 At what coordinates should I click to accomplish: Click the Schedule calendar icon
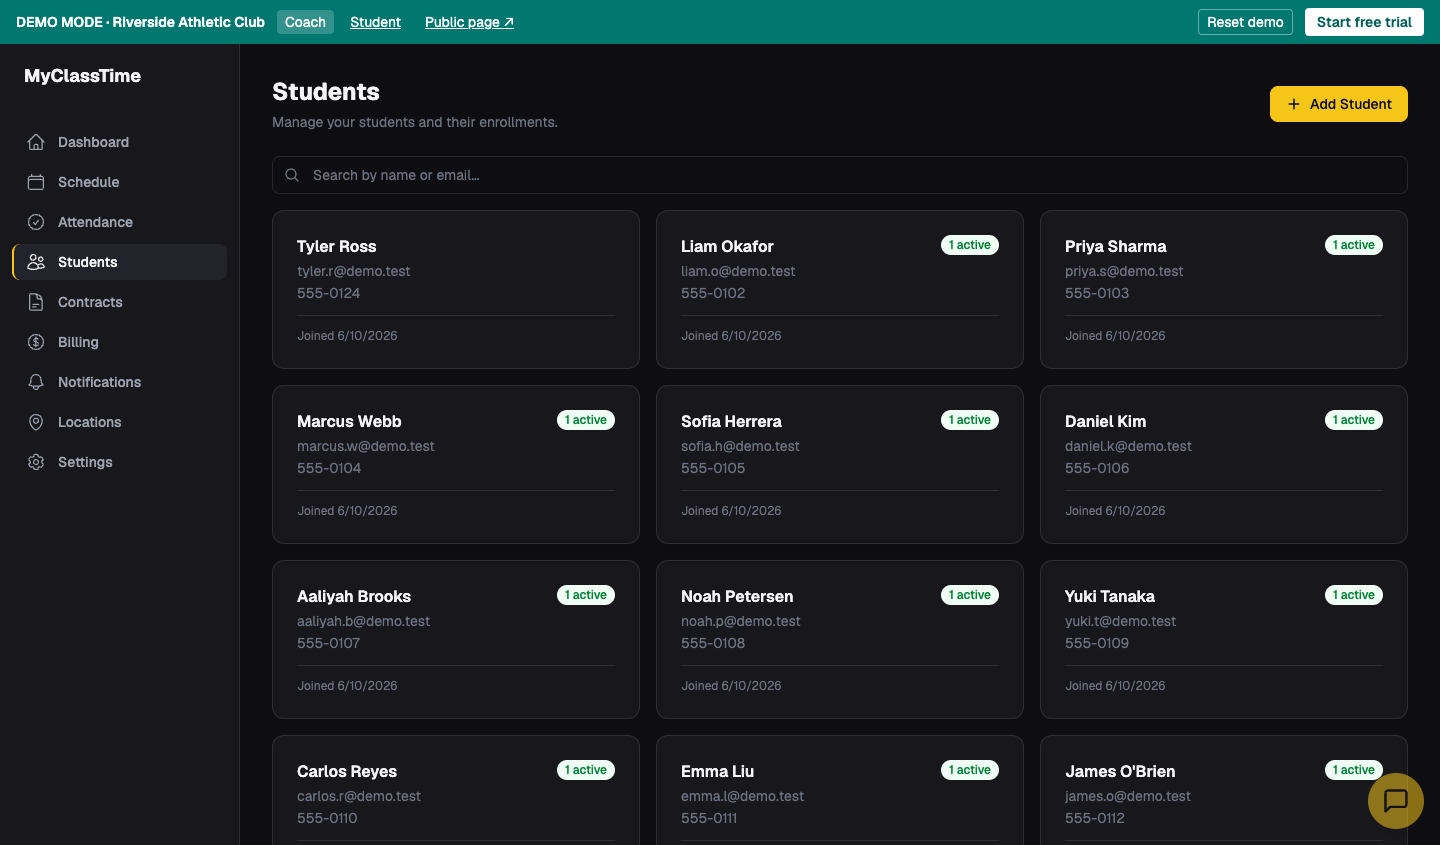pos(36,182)
